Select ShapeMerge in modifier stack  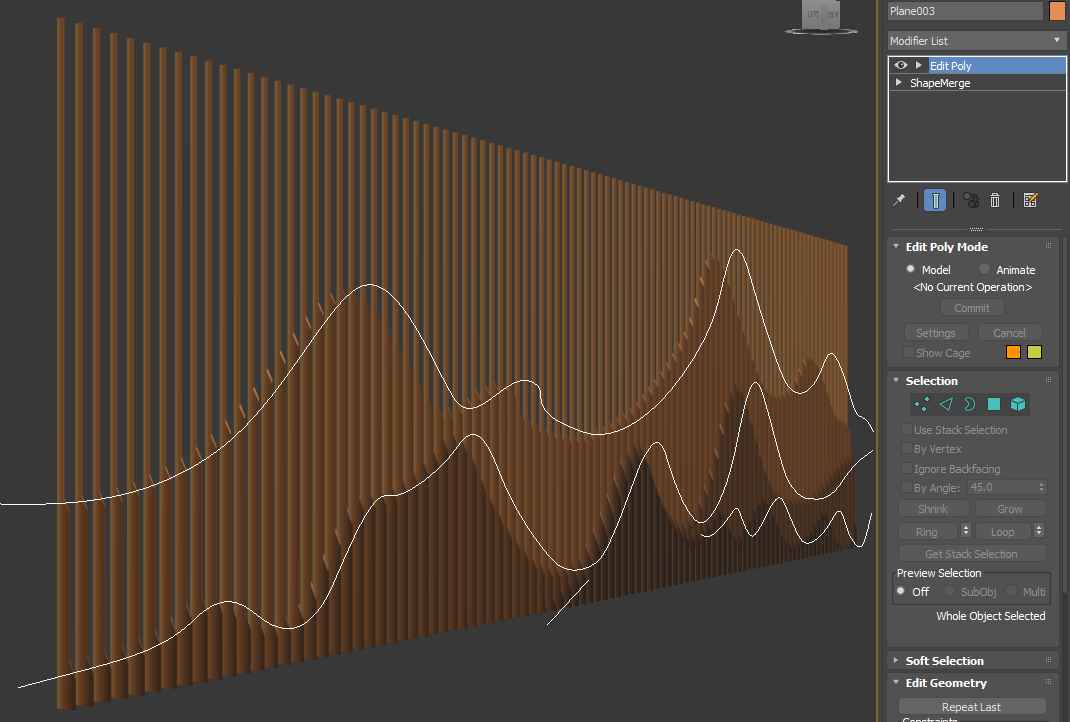point(940,83)
